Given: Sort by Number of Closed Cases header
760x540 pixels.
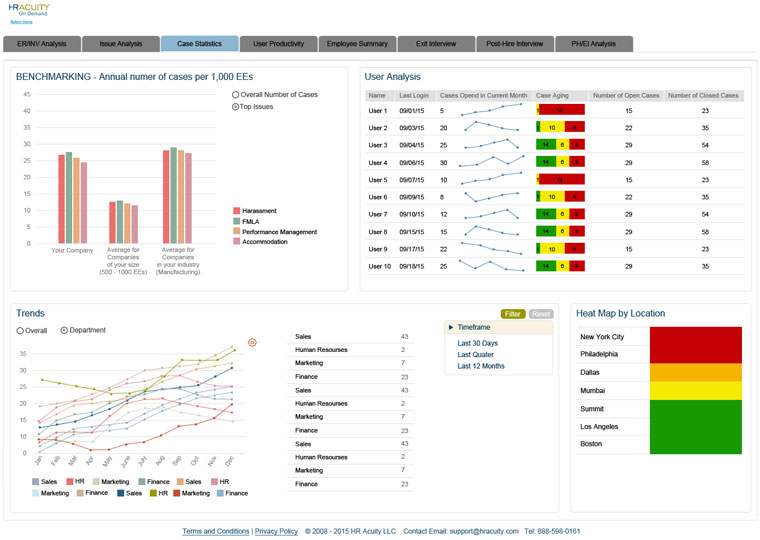Looking at the screenshot, I should pyautogui.click(x=703, y=95).
